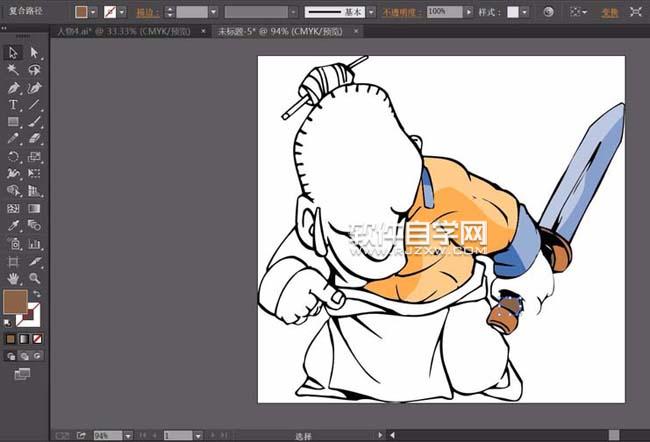Select the Zoom magnifier tool
650x442 pixels.
click(34, 278)
